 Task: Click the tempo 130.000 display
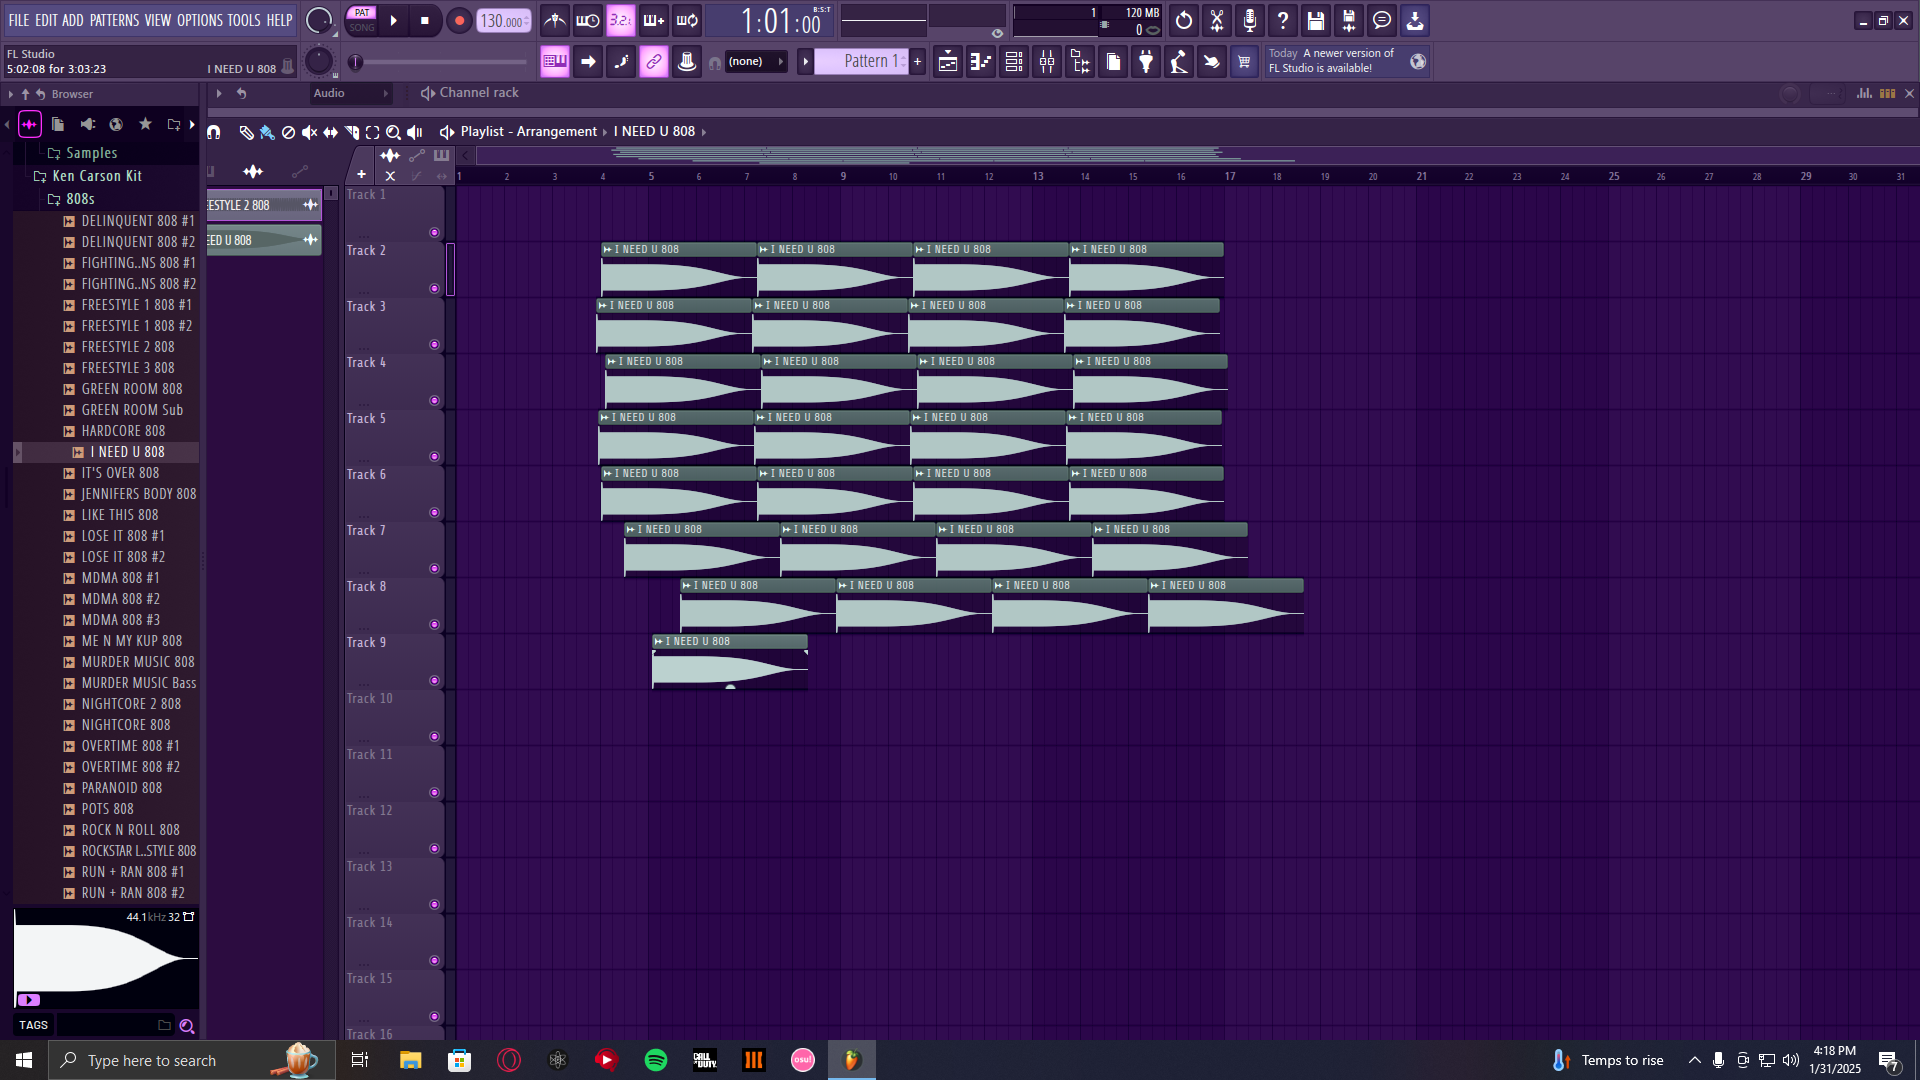pos(503,21)
